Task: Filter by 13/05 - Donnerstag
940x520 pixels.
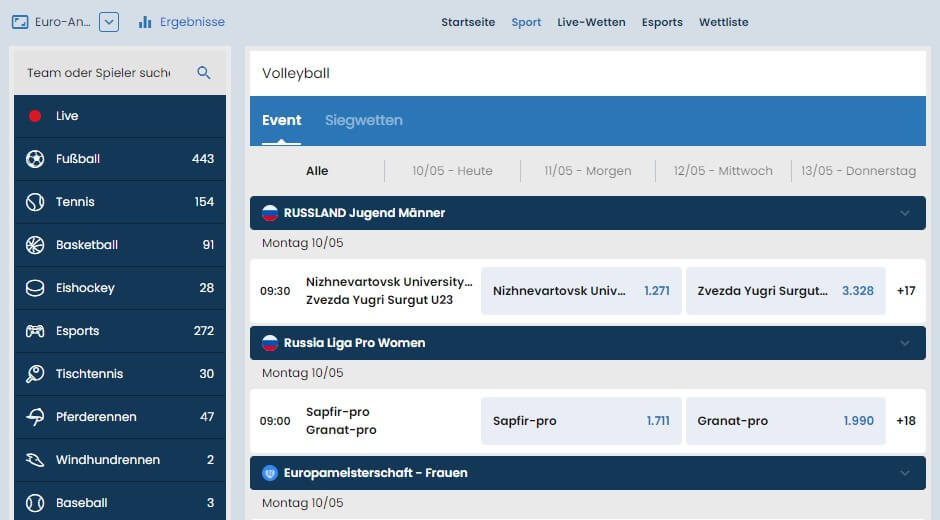Action: tap(858, 171)
